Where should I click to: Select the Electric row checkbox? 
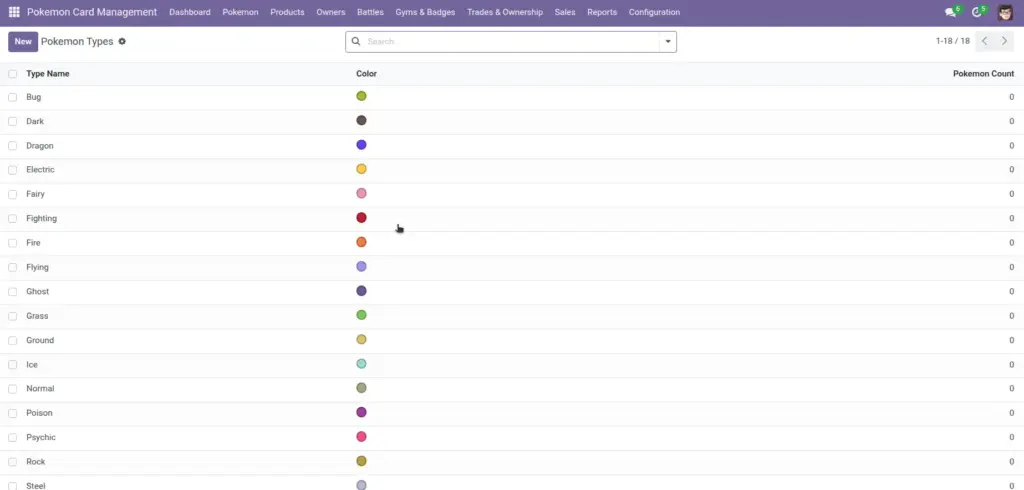12,170
